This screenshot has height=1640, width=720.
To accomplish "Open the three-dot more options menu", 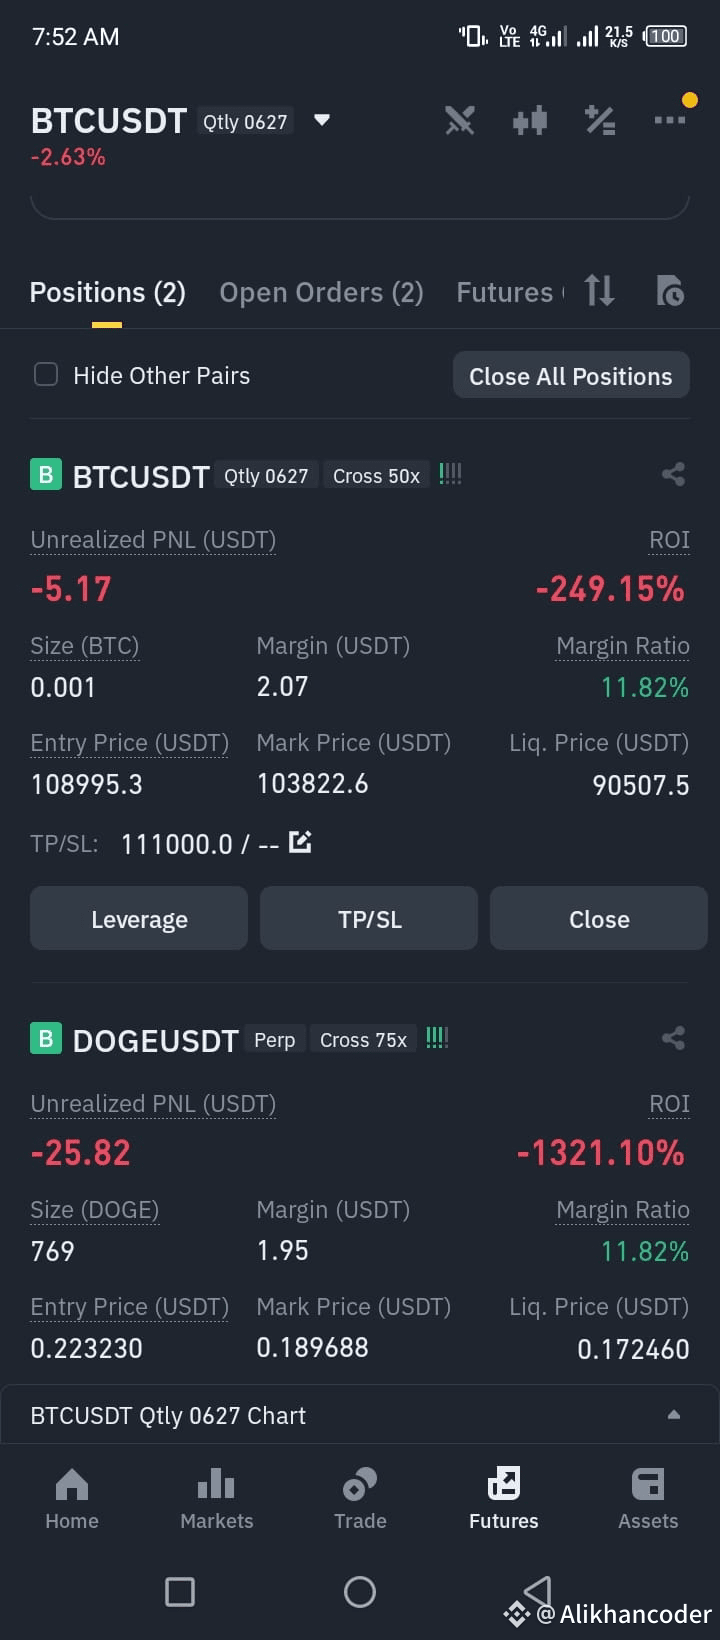I will pos(670,120).
